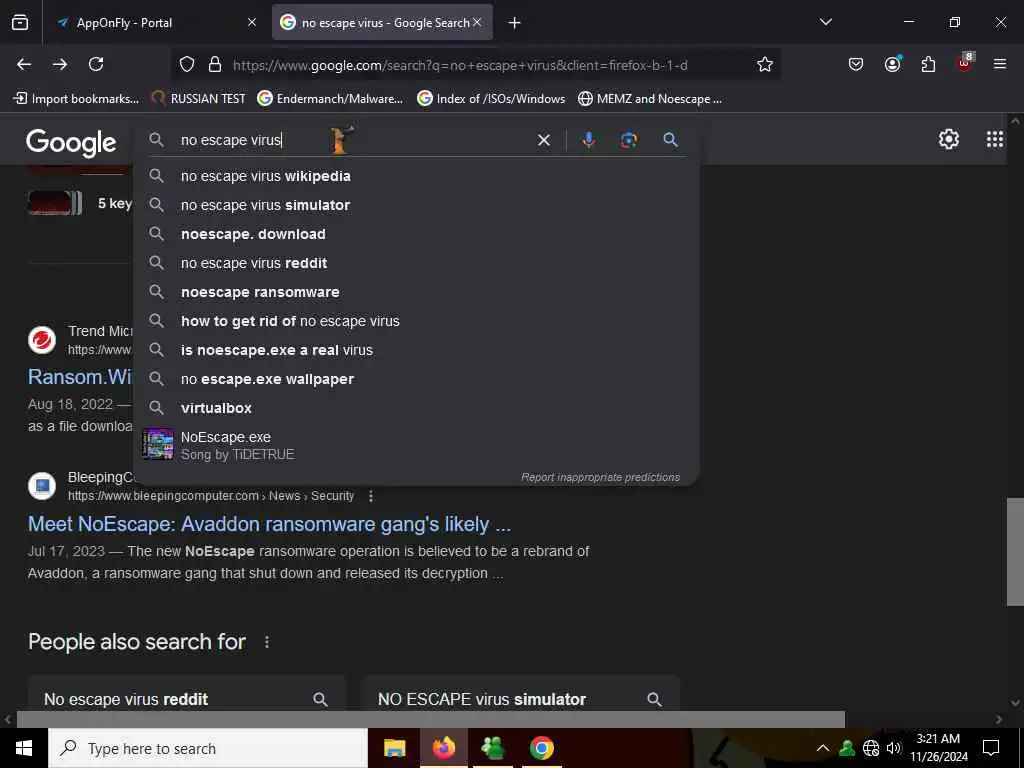Screen dimensions: 1024x768
Task: Switch to Firefox taskbar icon
Action: click(444, 748)
